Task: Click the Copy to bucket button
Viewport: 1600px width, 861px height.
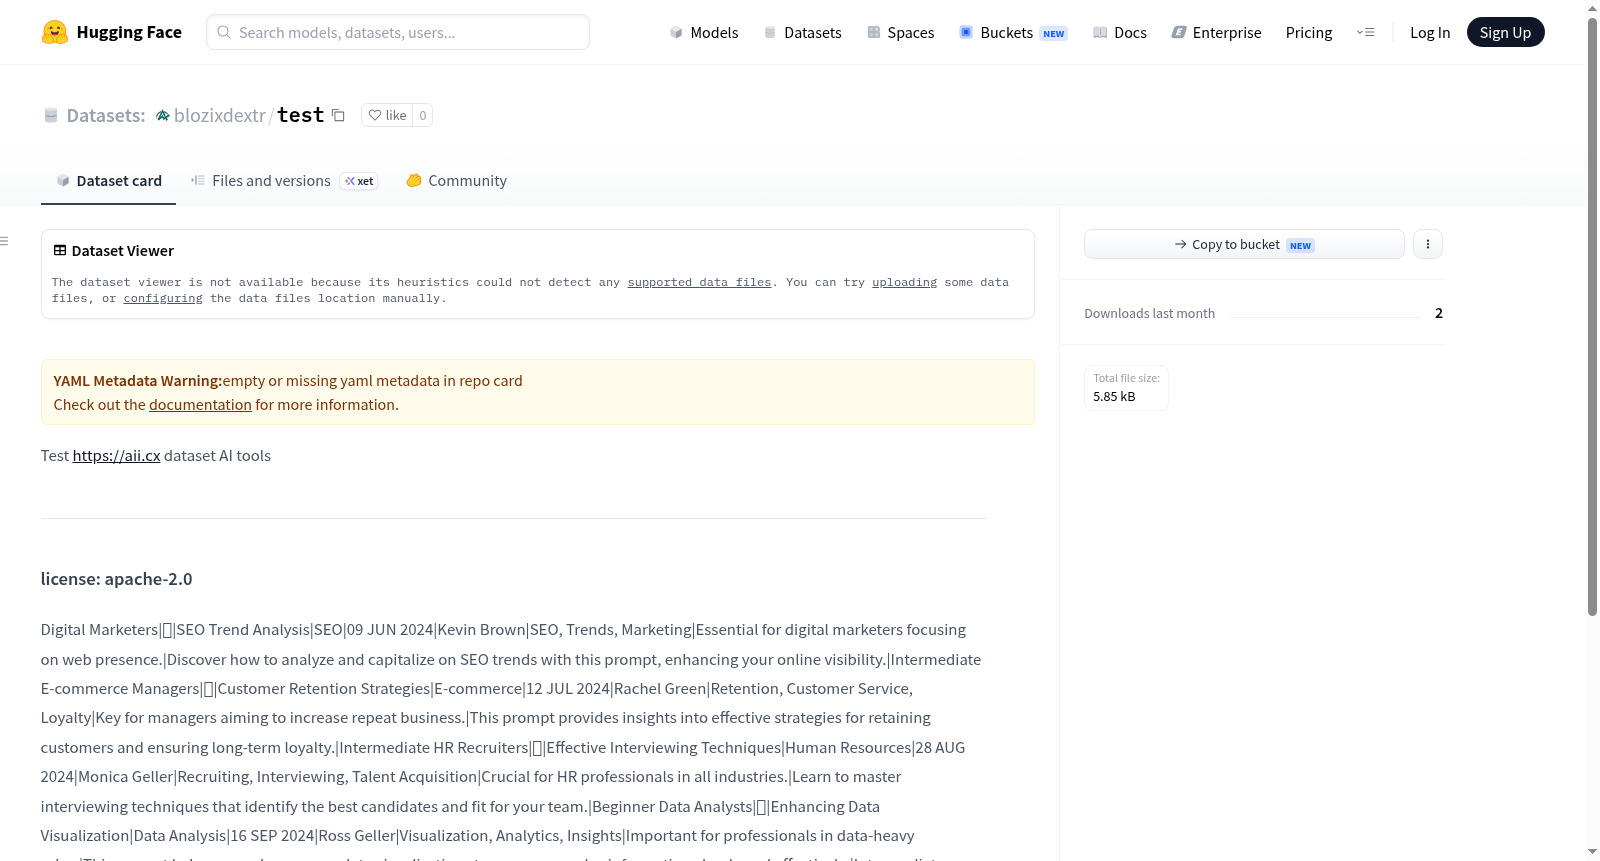Action: coord(1244,244)
